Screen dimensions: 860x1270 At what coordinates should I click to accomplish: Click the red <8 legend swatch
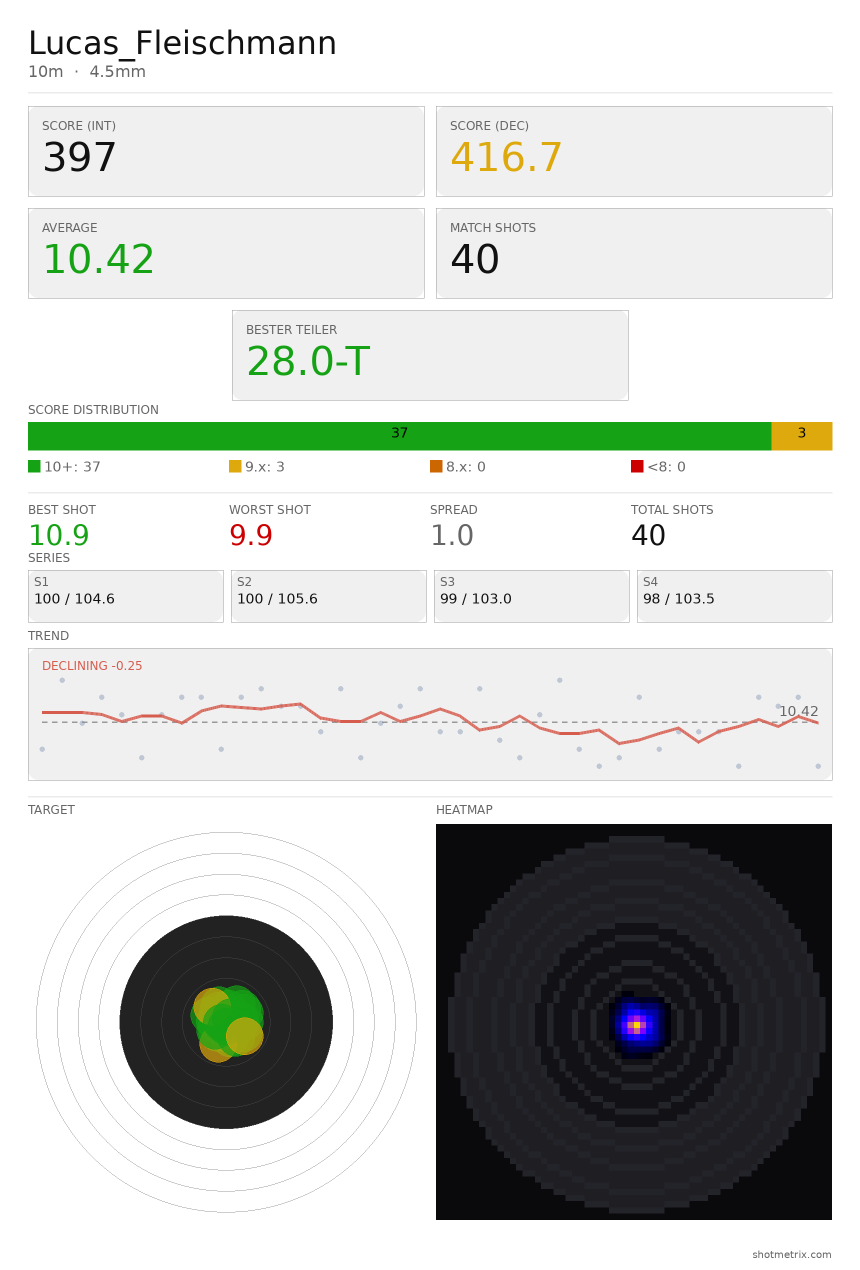(637, 466)
